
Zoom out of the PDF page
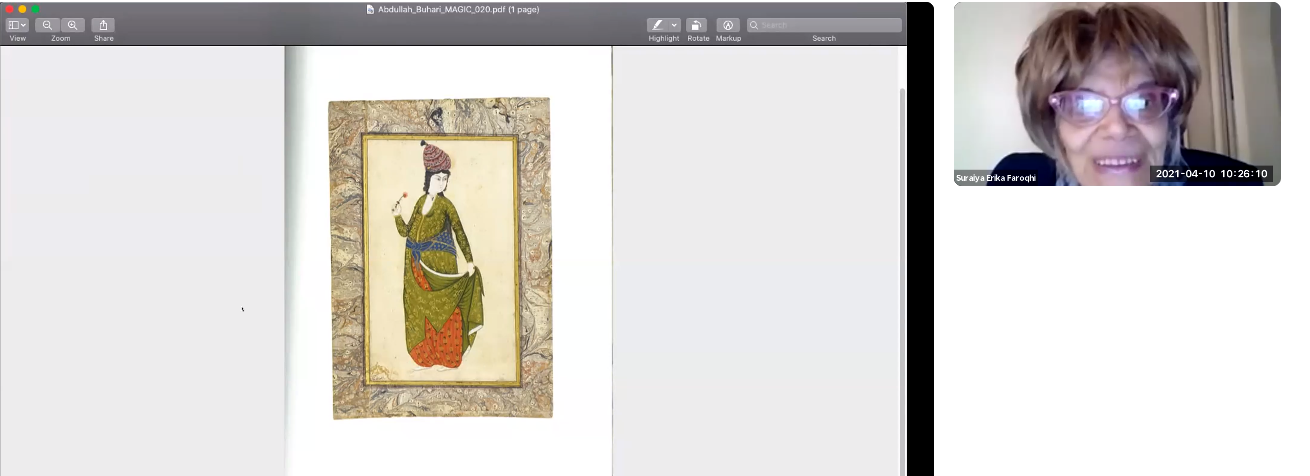click(x=48, y=25)
